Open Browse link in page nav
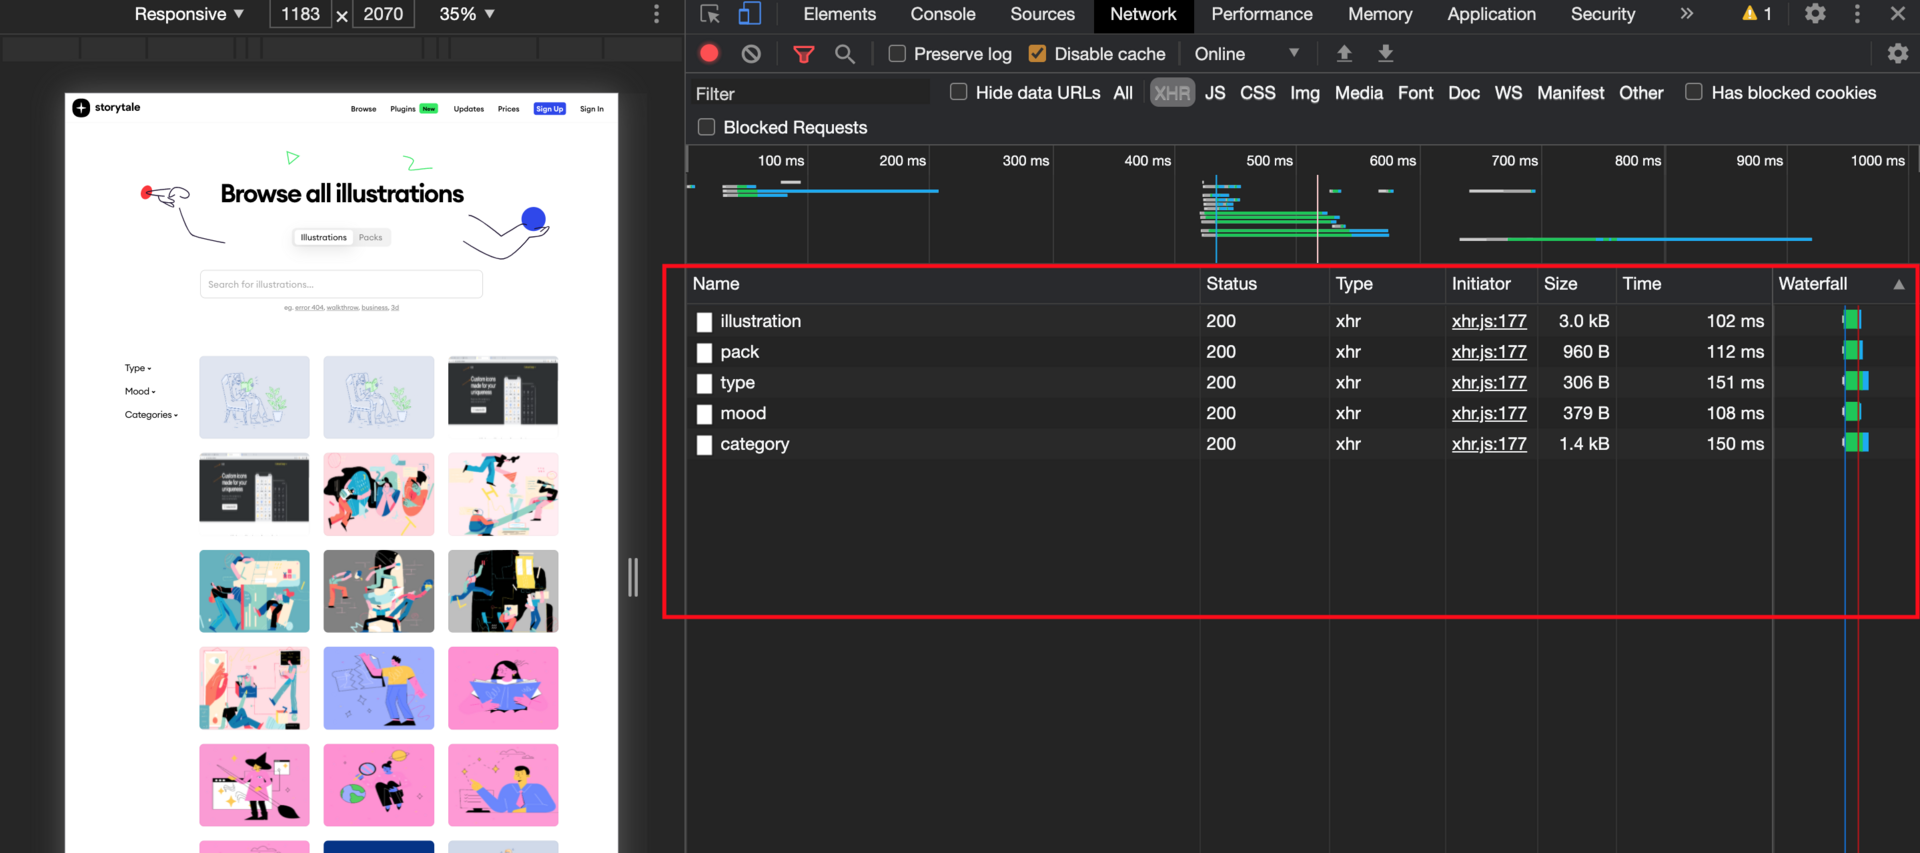Image resolution: width=1920 pixels, height=853 pixels. (363, 108)
